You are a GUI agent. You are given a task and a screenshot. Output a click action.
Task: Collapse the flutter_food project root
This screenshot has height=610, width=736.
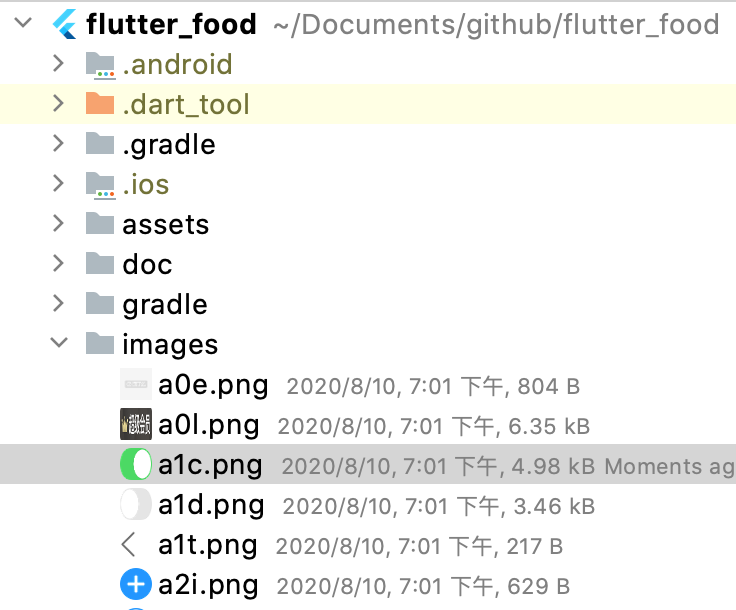tap(28, 24)
